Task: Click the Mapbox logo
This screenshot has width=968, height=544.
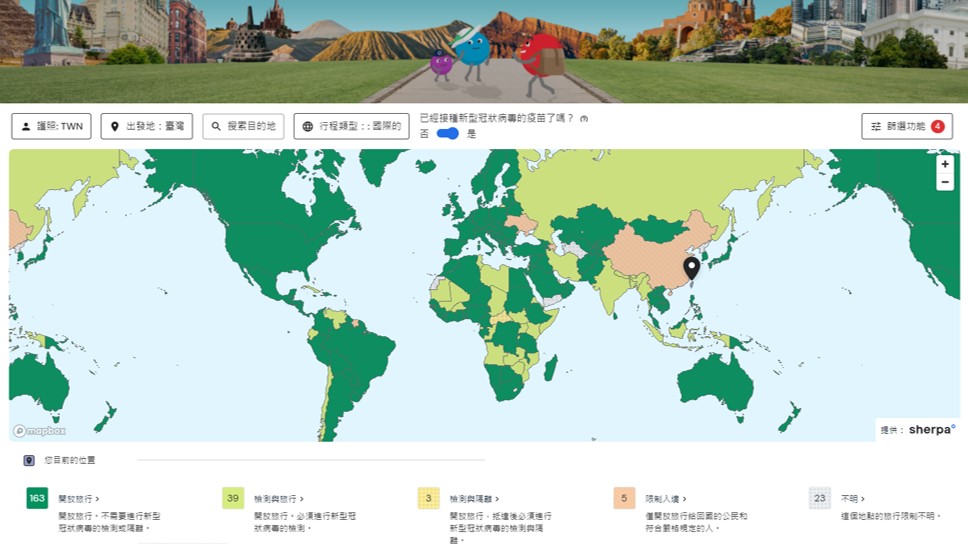Action: click(x=40, y=430)
